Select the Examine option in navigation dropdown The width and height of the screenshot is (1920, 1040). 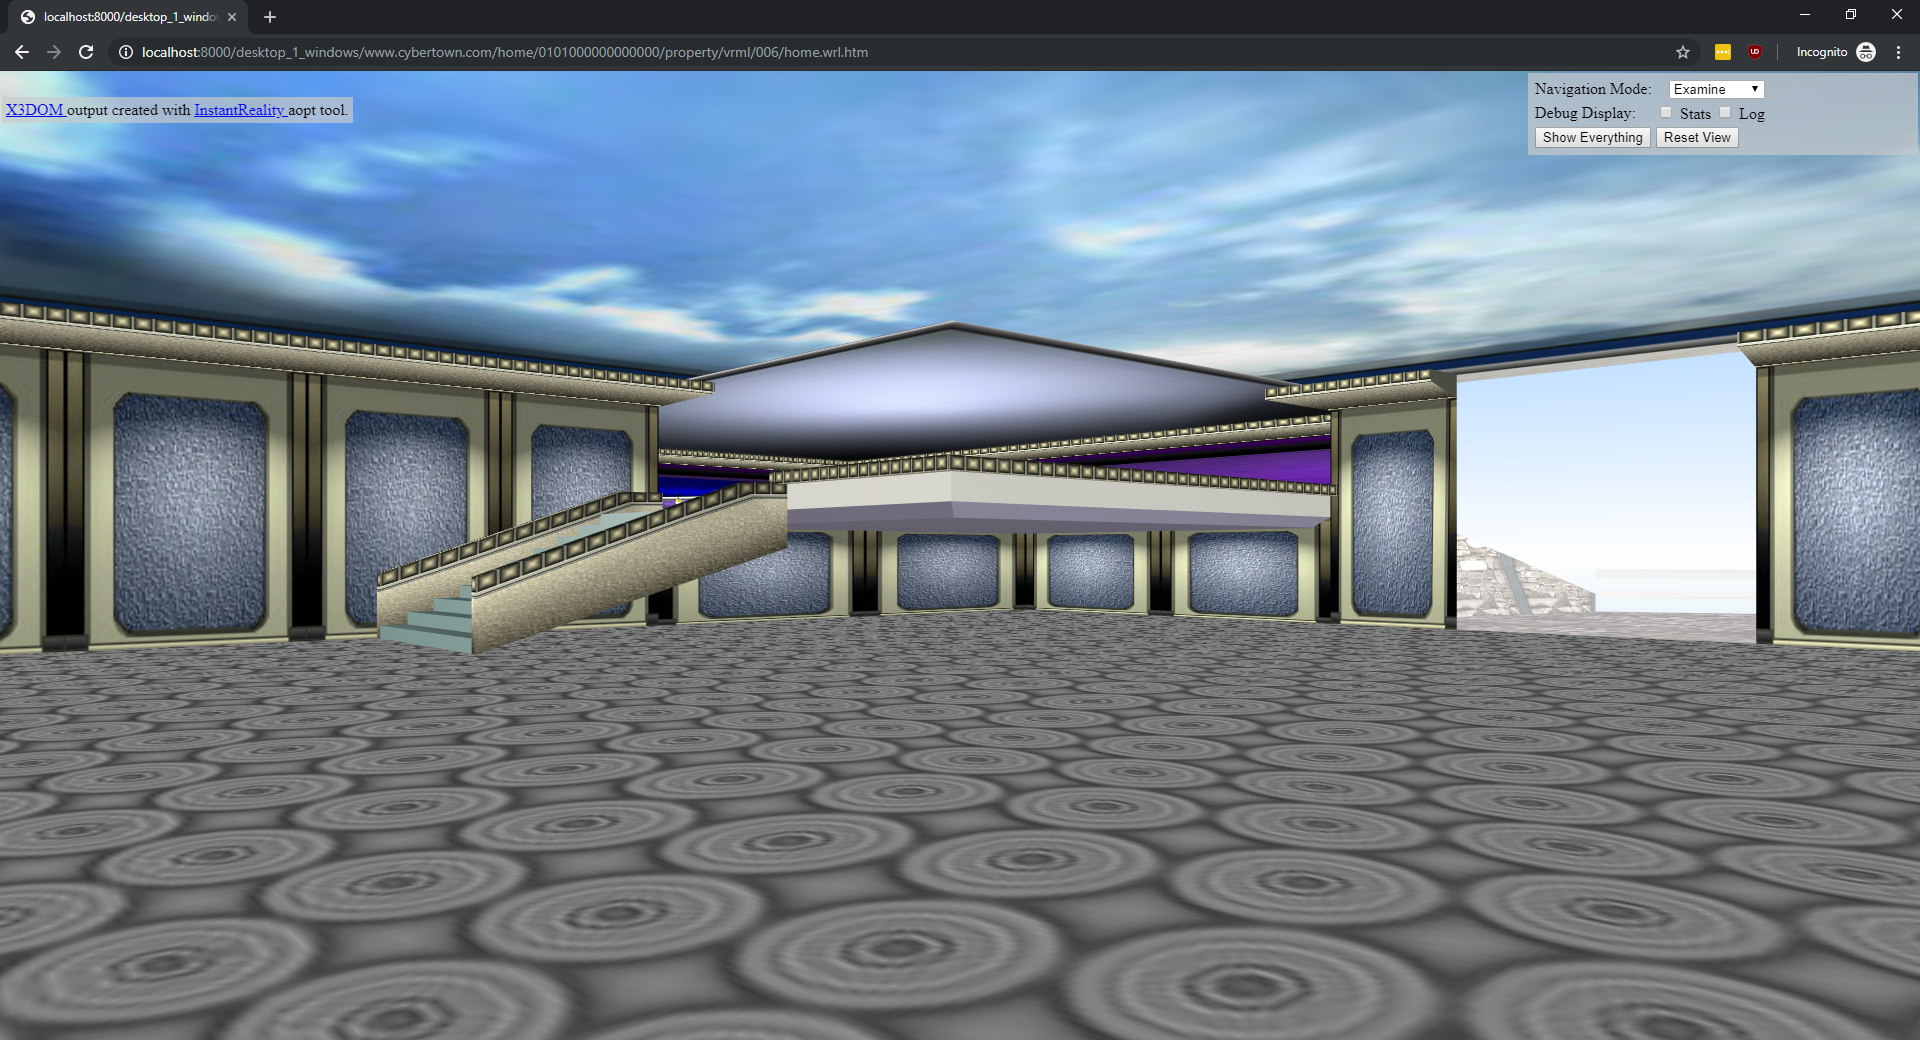[1700, 88]
